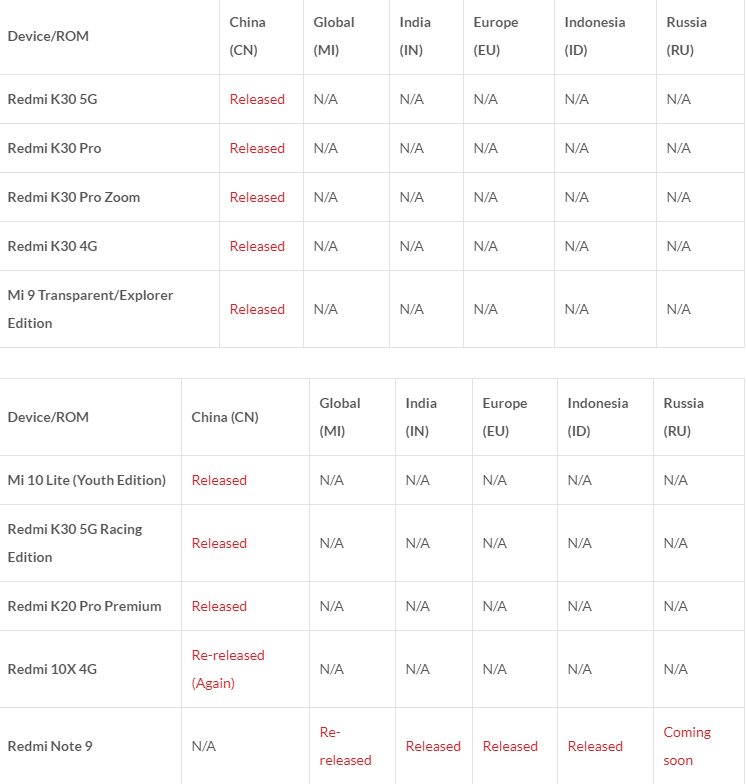
Task: Open Re-released (Again) link for Redmi 10X 4G
Action: [x=228, y=669]
